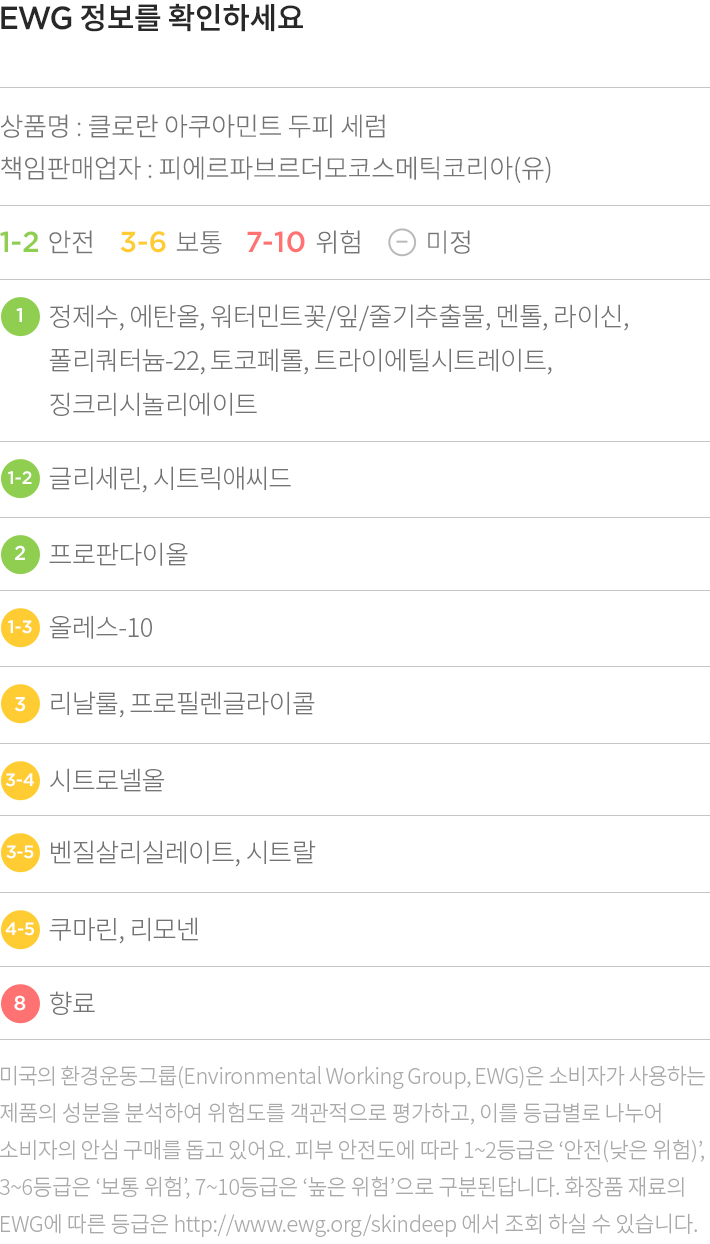Image resolution: width=710 pixels, height=1244 pixels.
Task: Click the green 1-2 안전 legend
Action: (47, 242)
